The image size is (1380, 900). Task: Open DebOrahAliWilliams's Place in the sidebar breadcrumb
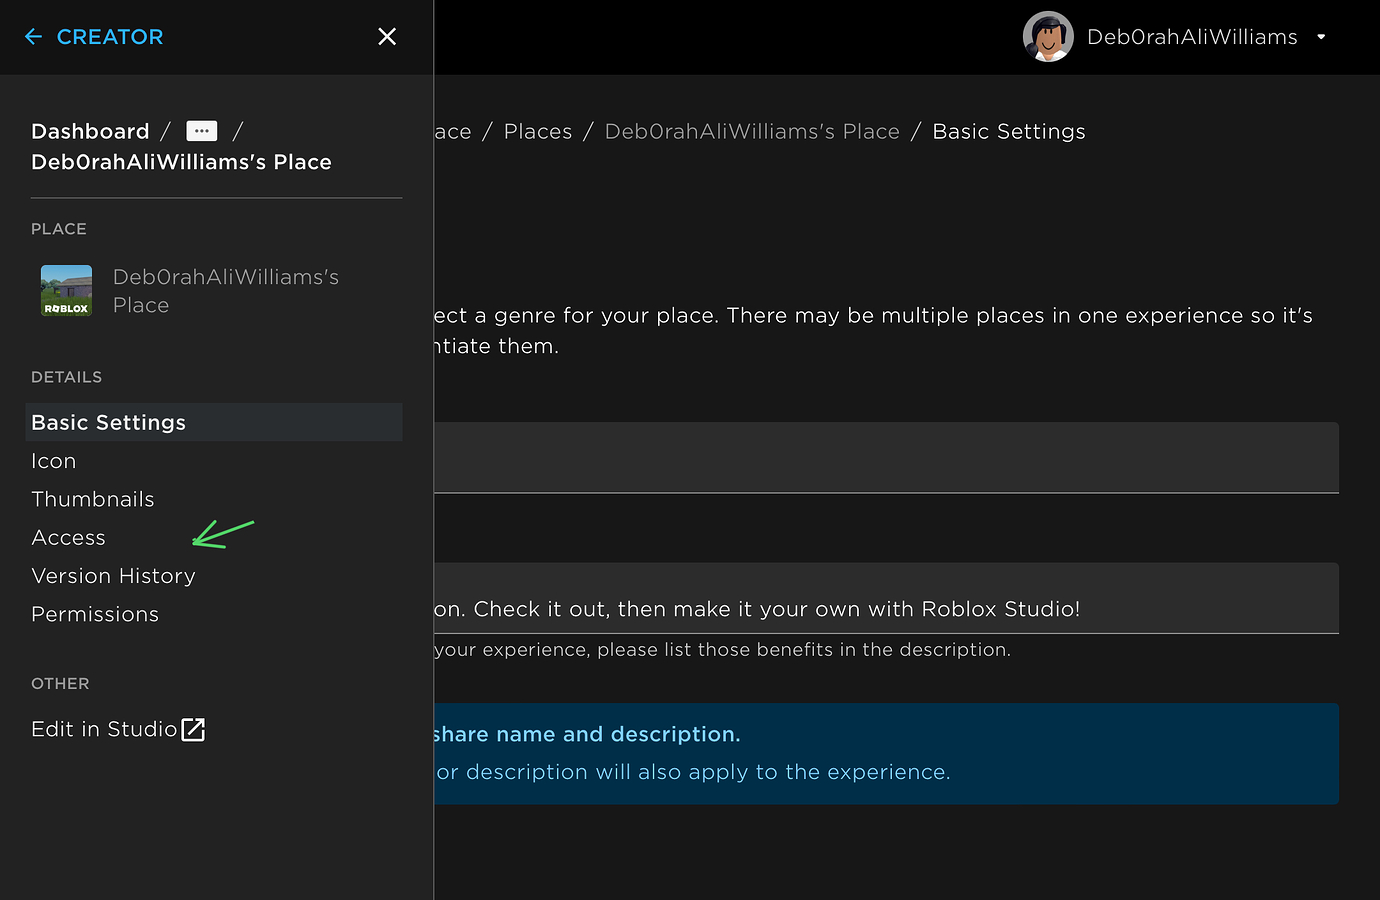pos(181,162)
